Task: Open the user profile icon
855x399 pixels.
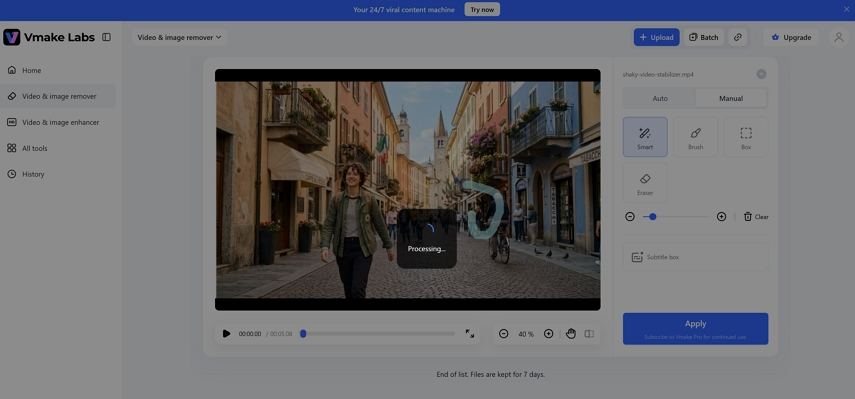Action: [838, 37]
